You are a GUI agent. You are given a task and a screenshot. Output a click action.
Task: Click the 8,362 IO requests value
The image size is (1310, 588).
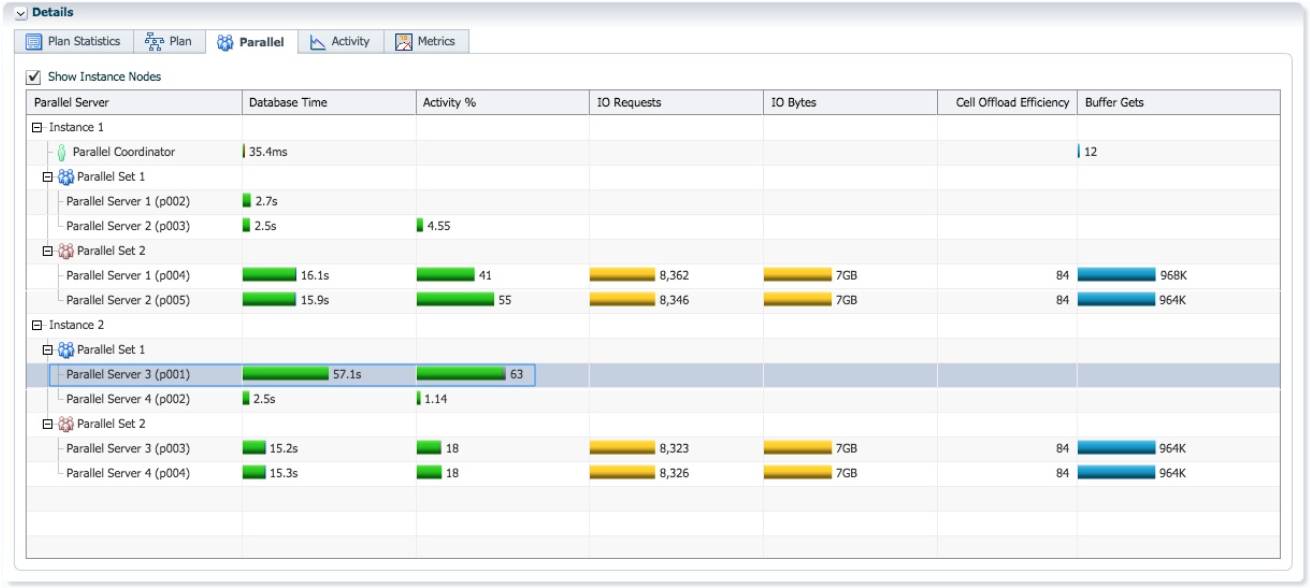click(674, 275)
